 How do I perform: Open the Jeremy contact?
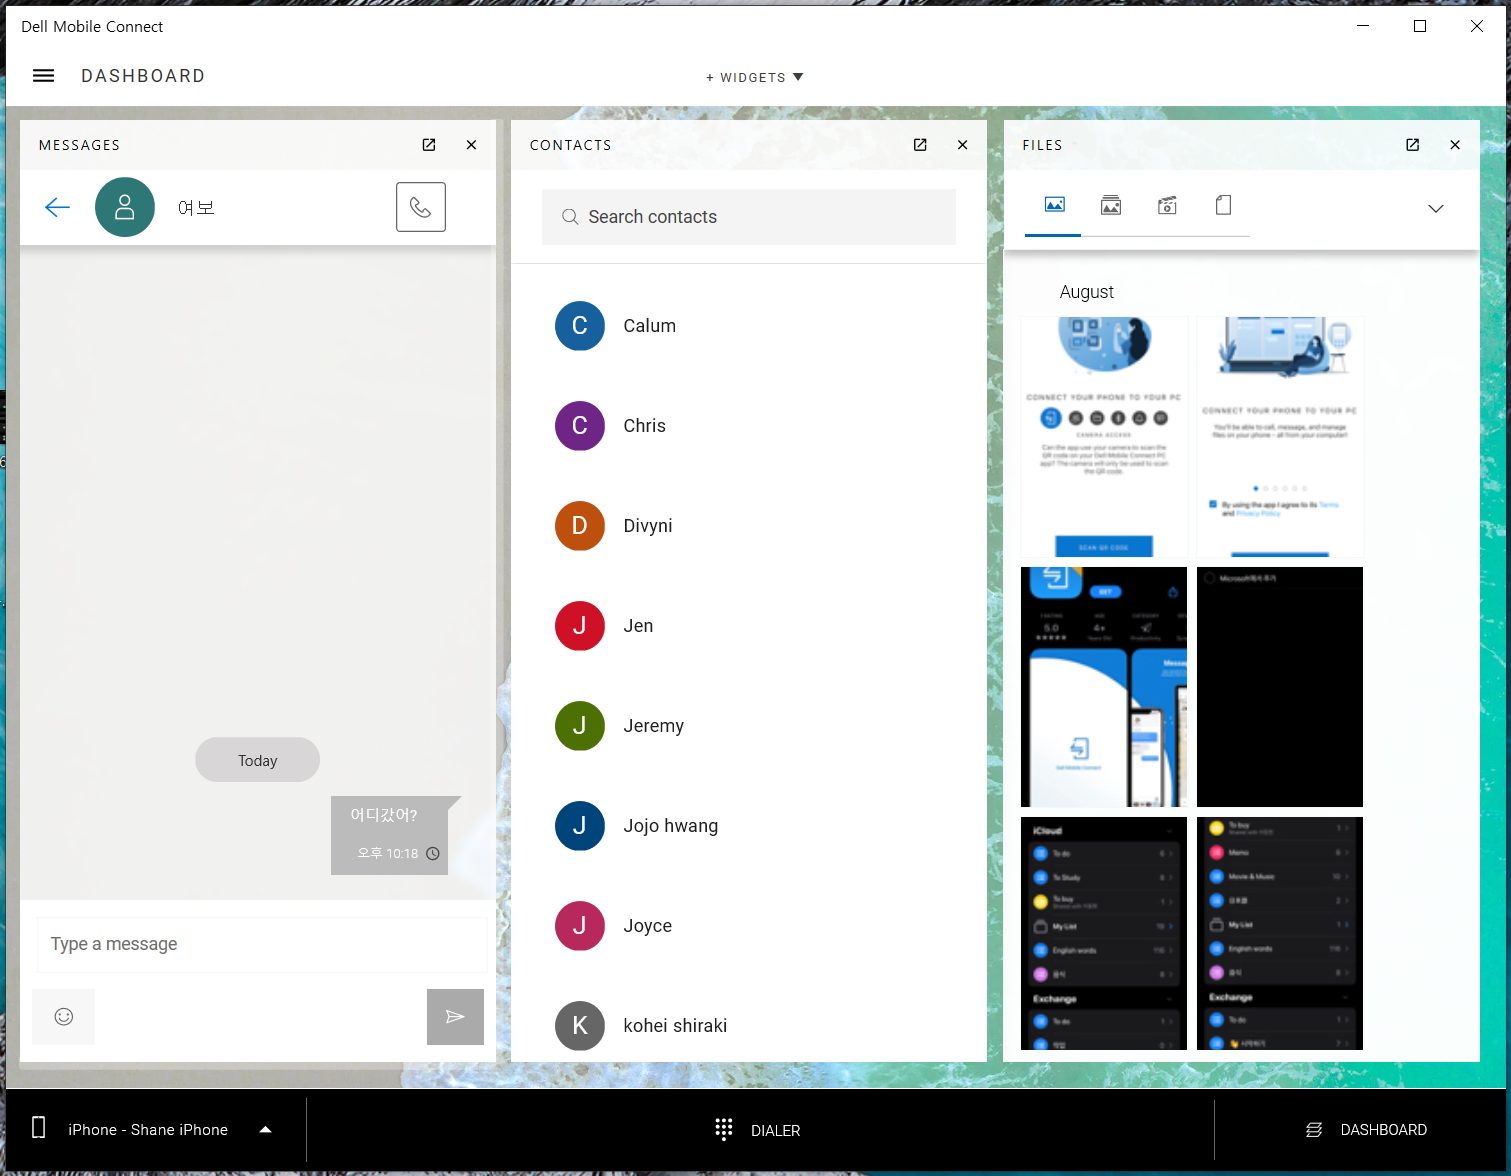(749, 726)
